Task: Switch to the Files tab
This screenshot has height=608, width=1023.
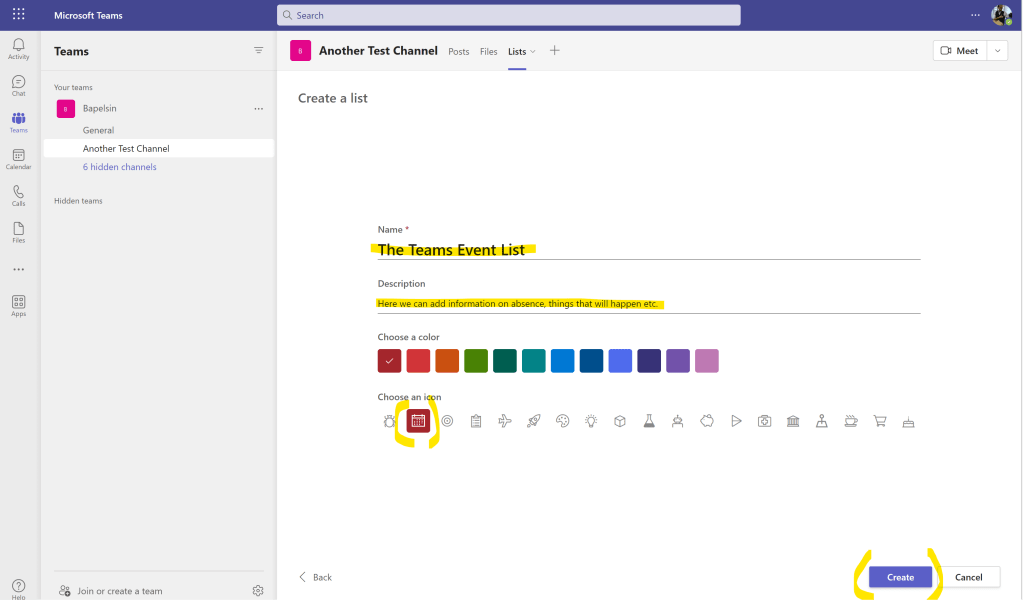Action: click(x=488, y=52)
